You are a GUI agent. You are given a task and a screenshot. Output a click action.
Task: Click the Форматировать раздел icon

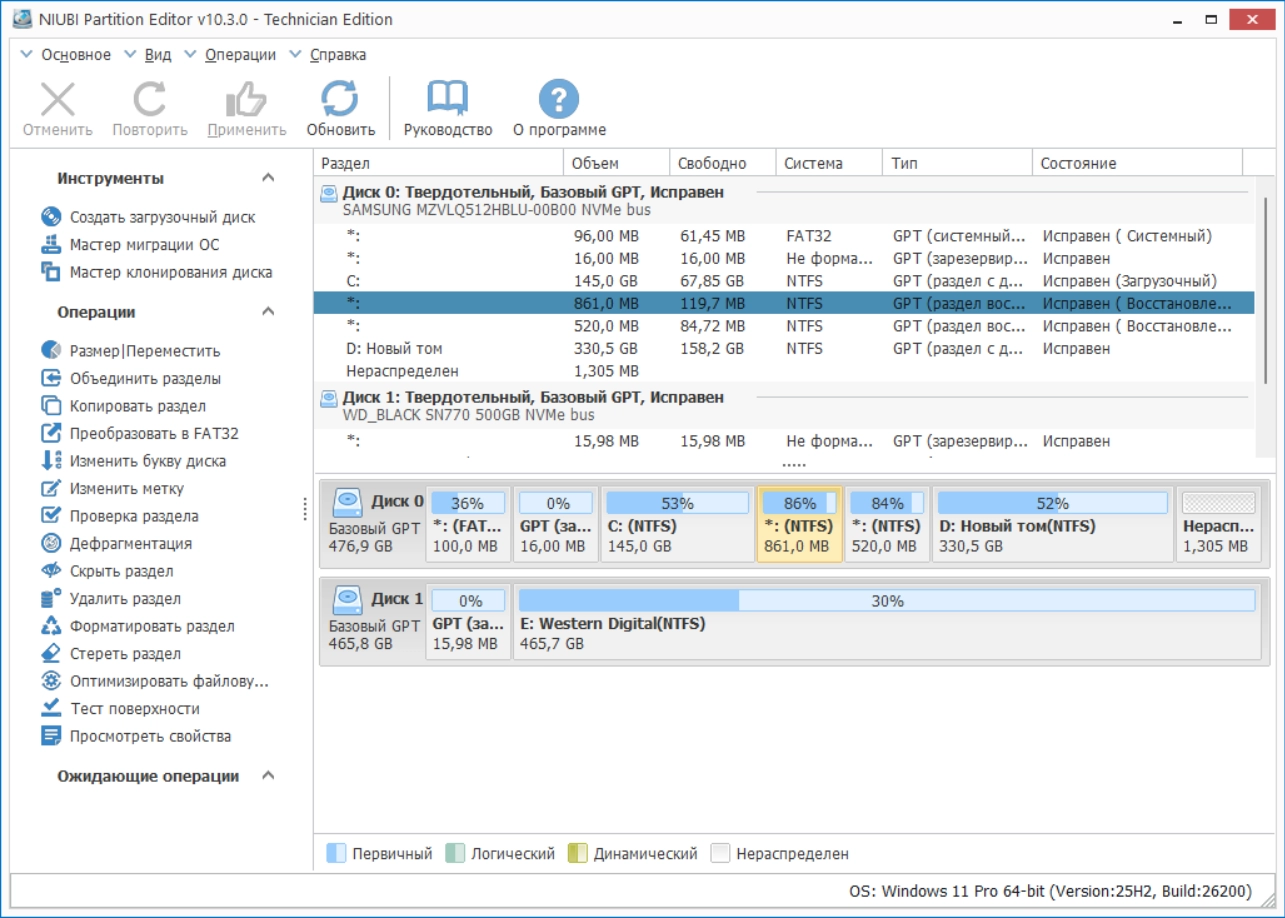tap(51, 626)
